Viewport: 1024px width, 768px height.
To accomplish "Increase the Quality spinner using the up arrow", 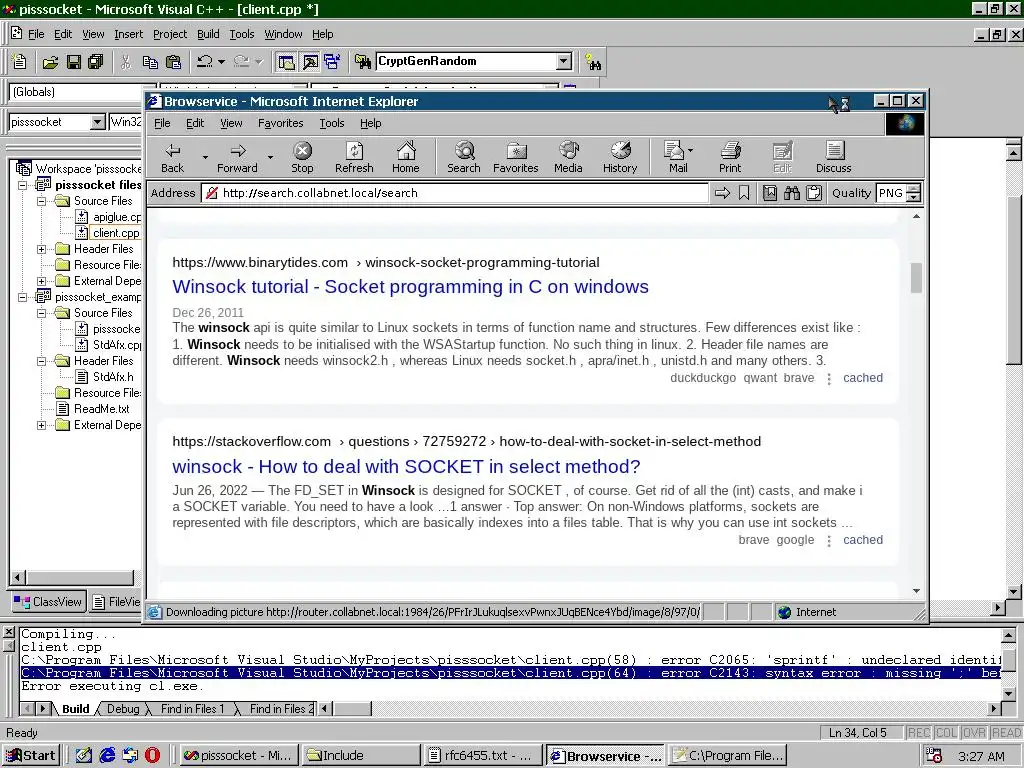I will 914,189.
